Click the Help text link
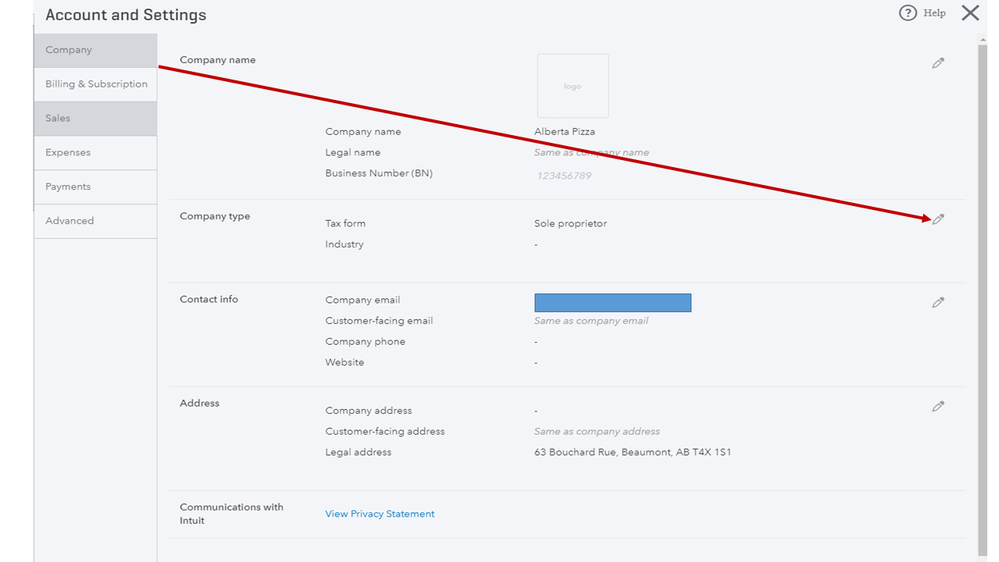999x562 pixels. (x=935, y=13)
